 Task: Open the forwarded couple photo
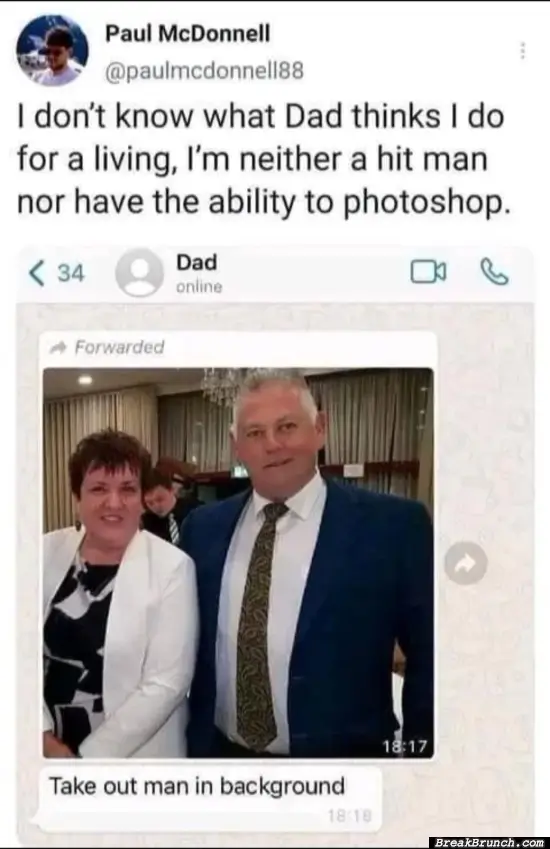pyautogui.click(x=238, y=563)
